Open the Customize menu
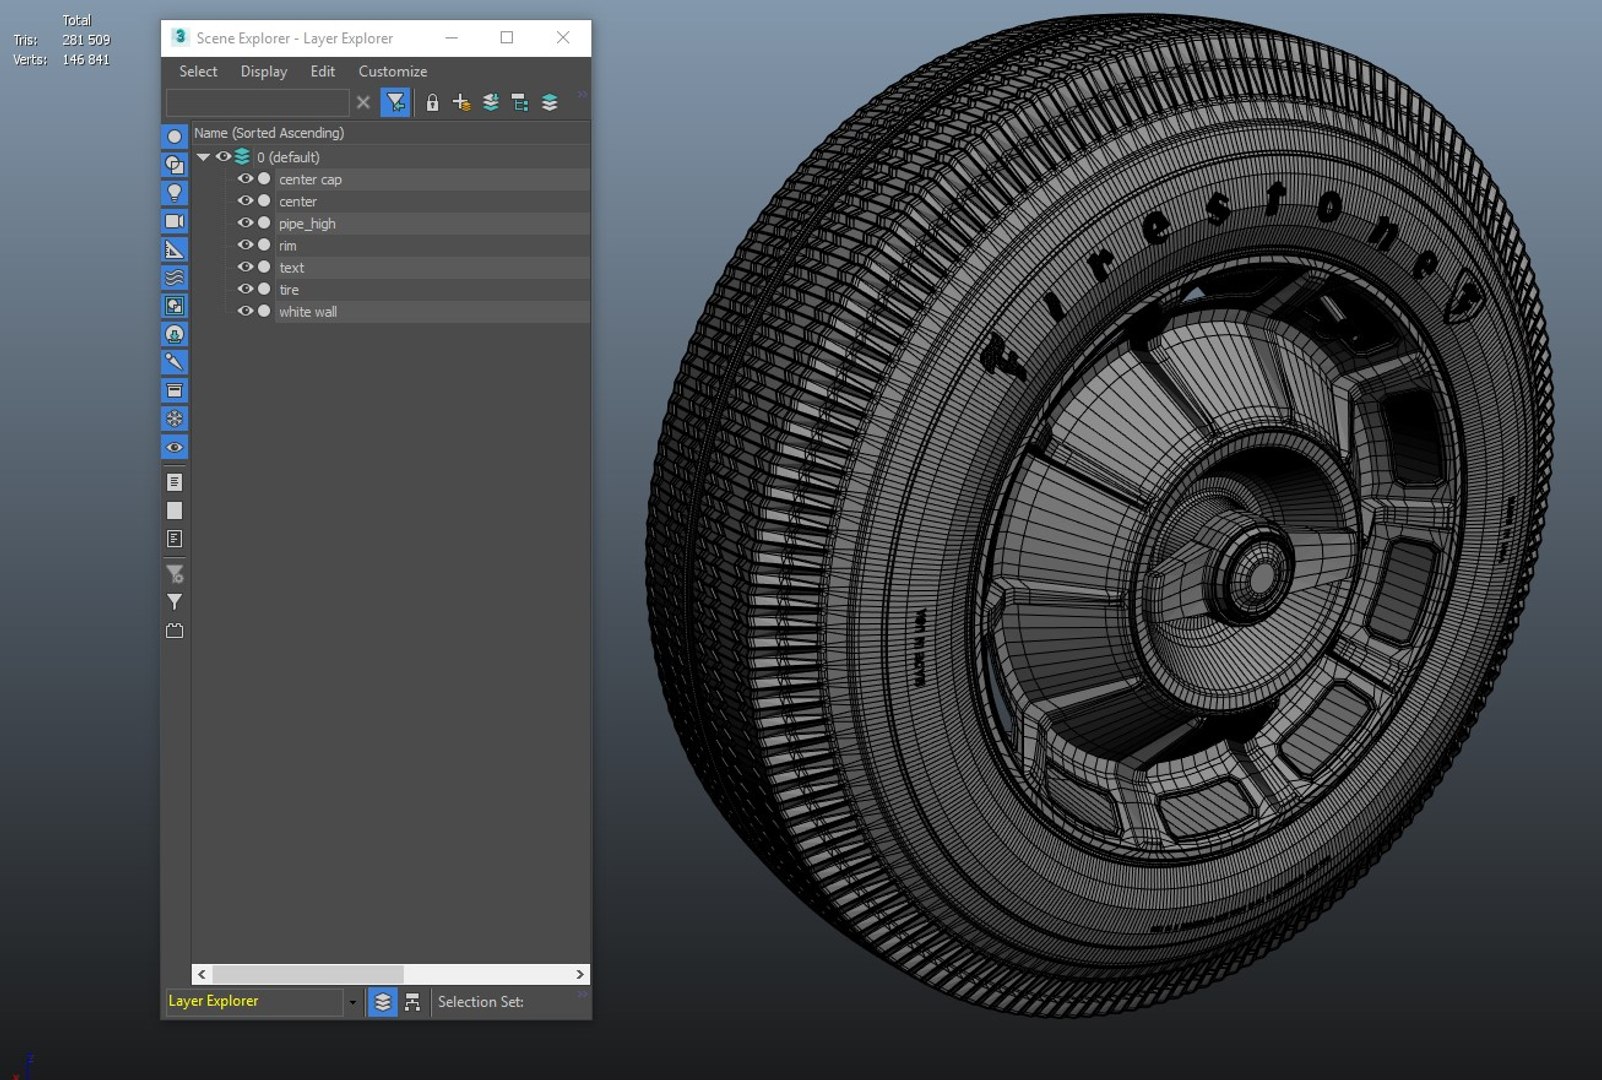 coord(393,71)
